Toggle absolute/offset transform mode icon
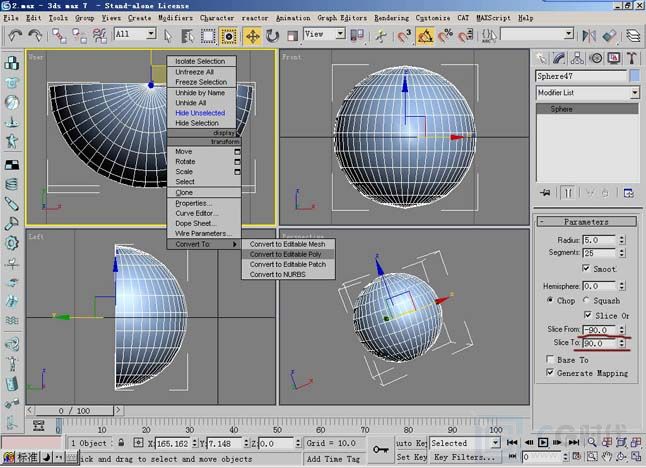Viewport: 646px width, 468px height. coord(138,443)
